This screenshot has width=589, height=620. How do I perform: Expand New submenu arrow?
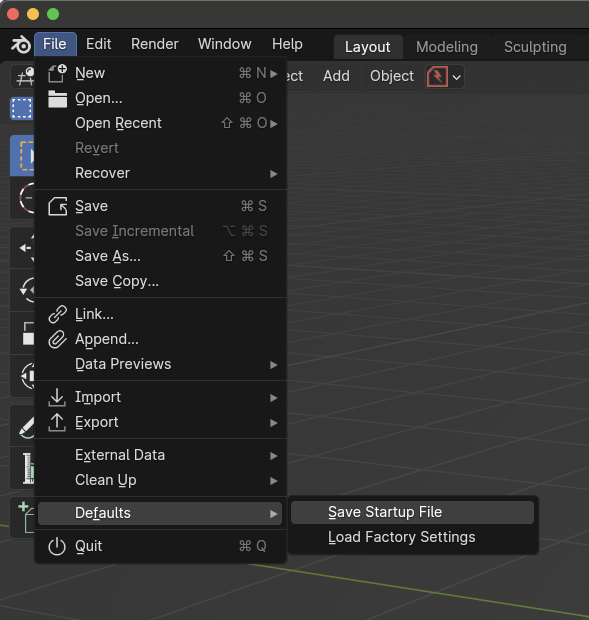click(274, 74)
